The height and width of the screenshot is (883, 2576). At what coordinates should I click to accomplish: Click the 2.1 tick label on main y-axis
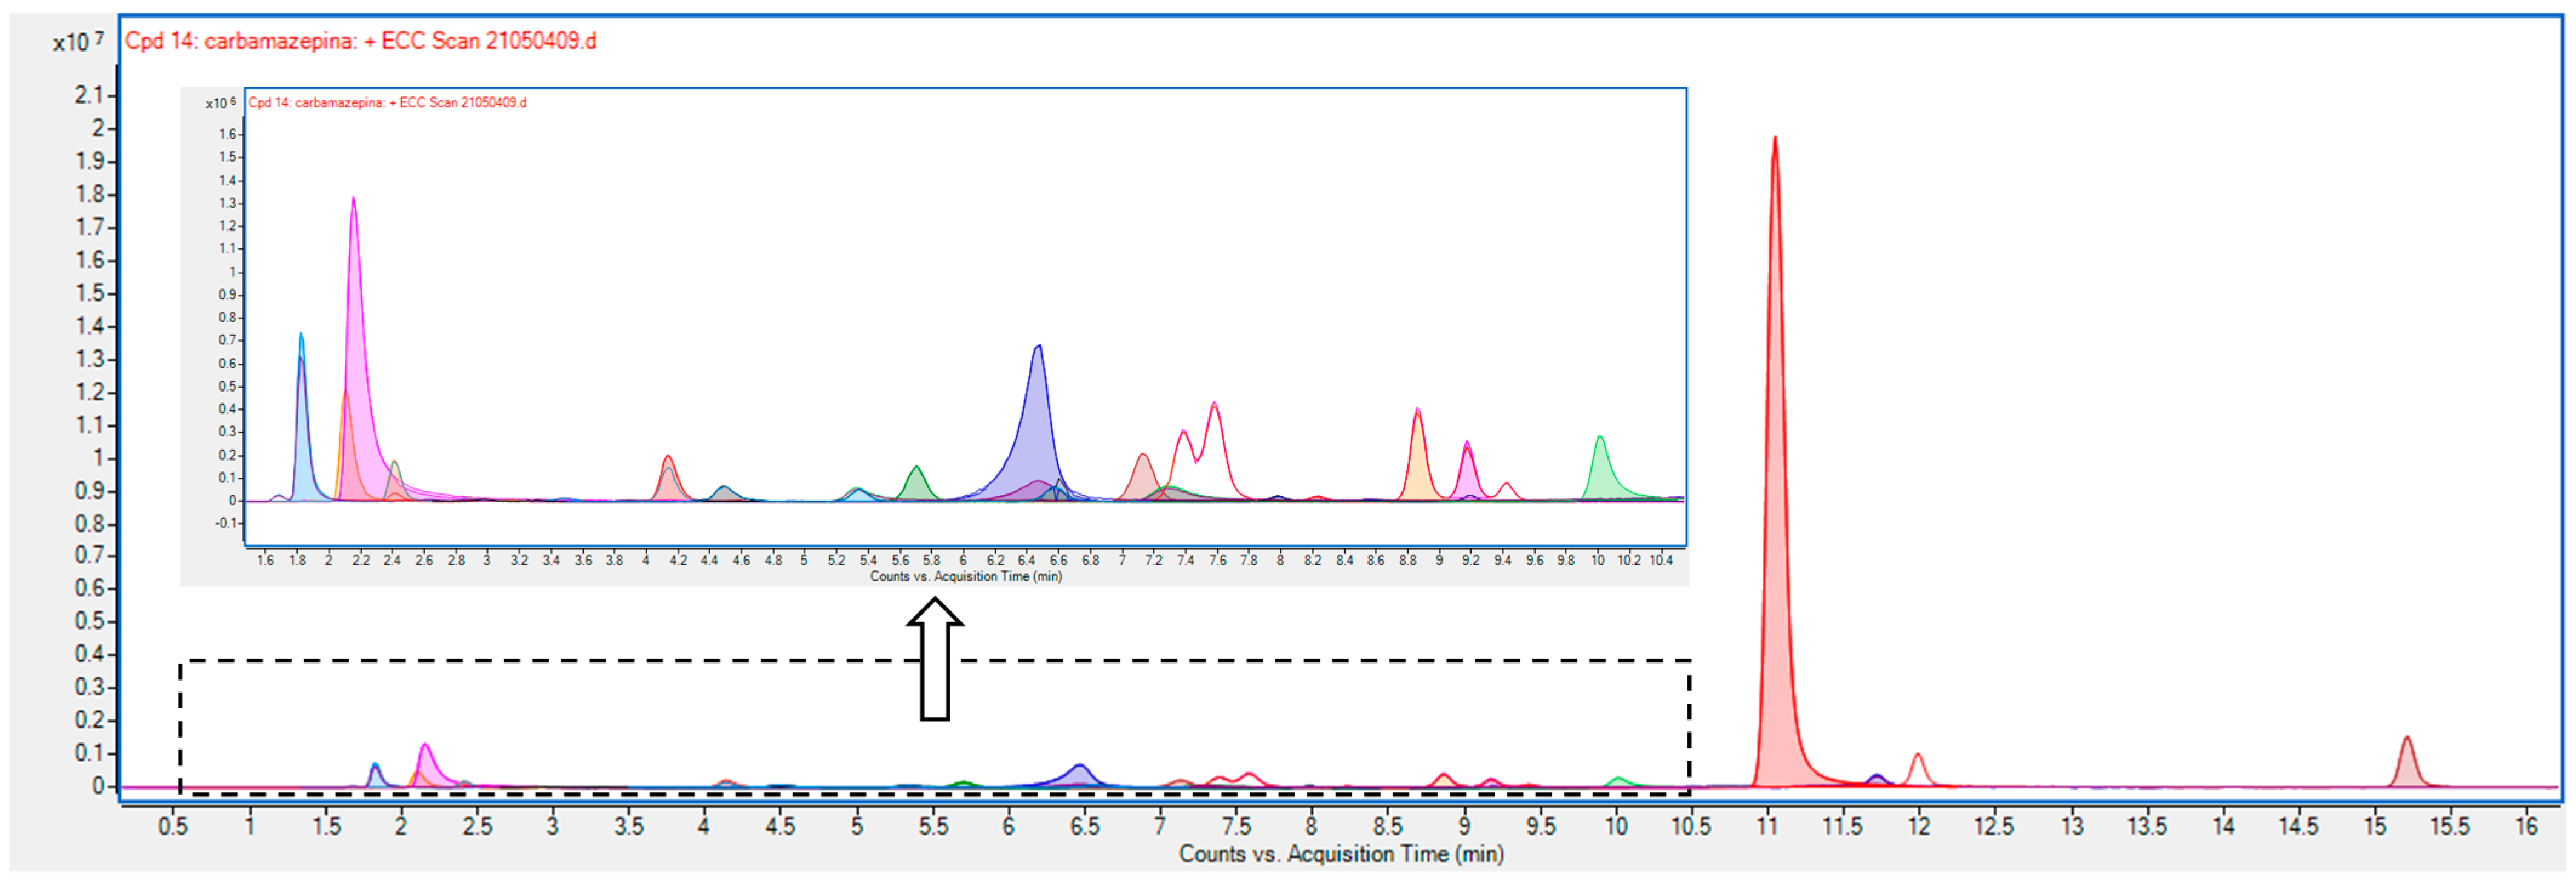[x=89, y=95]
